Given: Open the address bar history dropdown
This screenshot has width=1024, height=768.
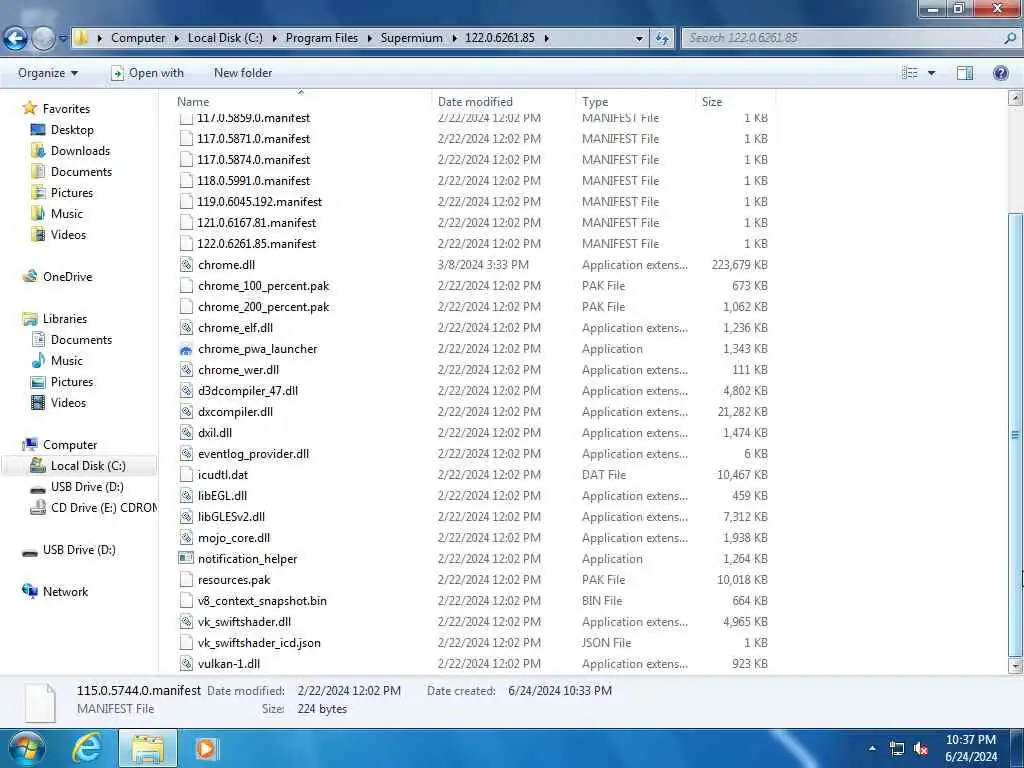Looking at the screenshot, I should click(x=639, y=39).
